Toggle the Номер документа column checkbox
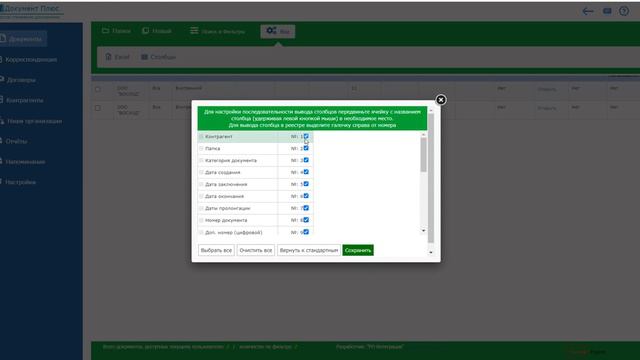 pyautogui.click(x=306, y=220)
